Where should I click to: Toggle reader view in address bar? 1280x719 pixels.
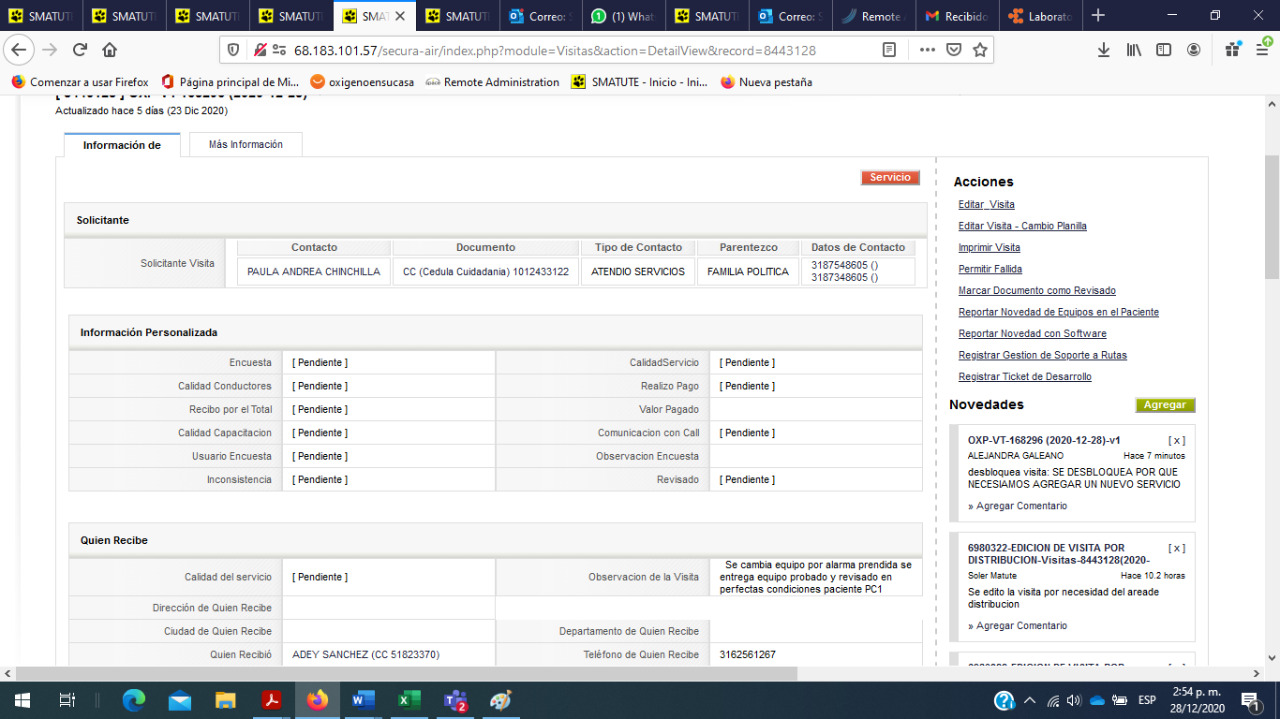[x=889, y=50]
